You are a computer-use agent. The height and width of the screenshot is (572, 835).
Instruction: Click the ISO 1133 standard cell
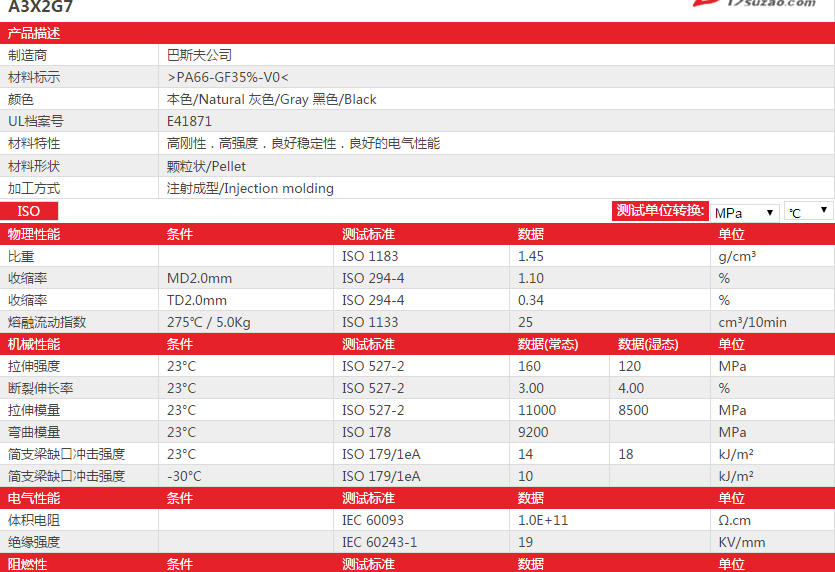pos(370,322)
